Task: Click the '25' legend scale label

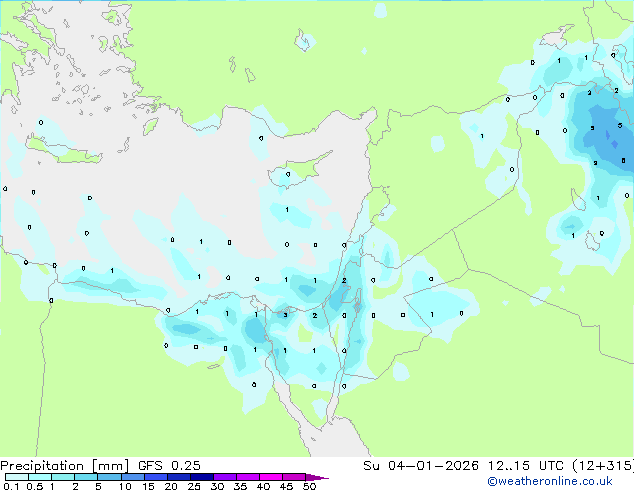Action: (194, 486)
